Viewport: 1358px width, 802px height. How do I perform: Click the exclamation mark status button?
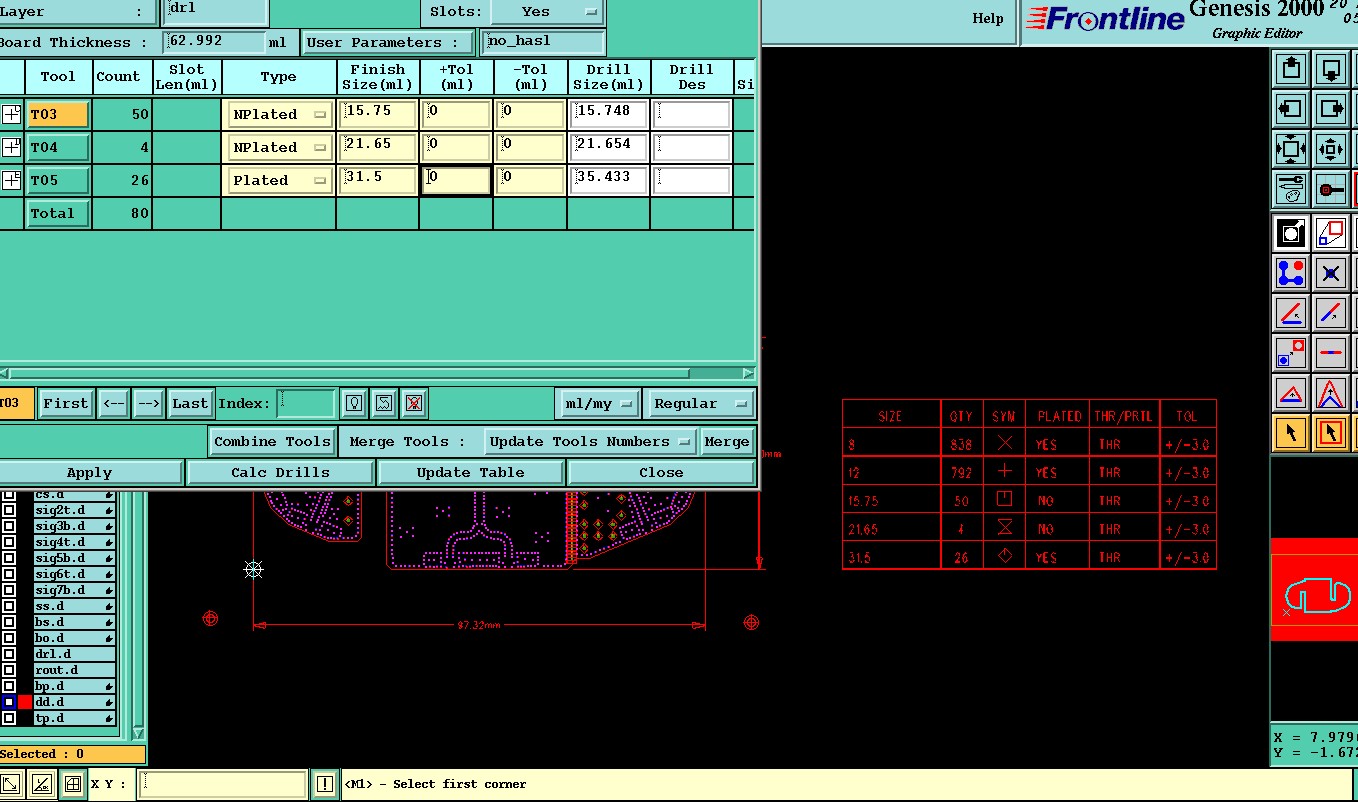tap(325, 784)
